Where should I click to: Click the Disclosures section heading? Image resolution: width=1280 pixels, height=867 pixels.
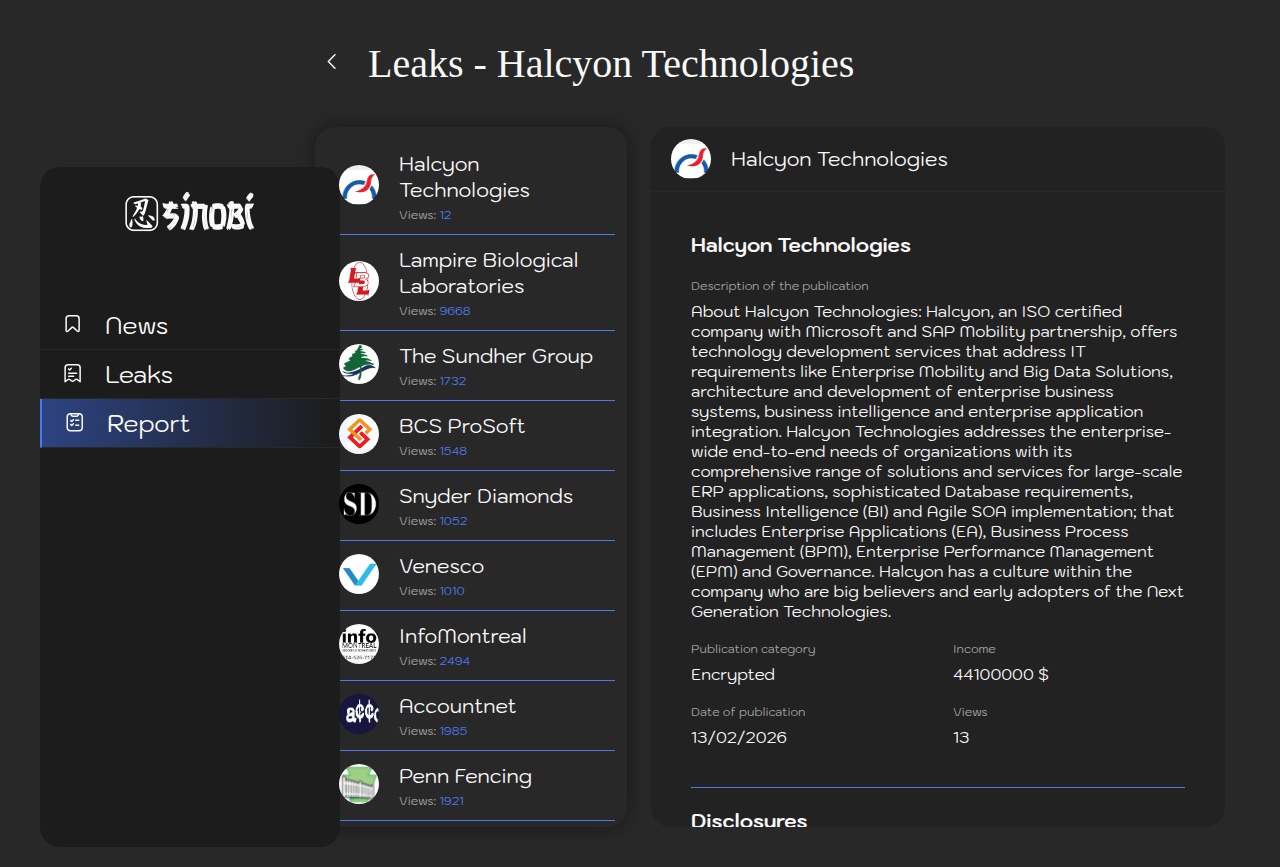click(749, 820)
